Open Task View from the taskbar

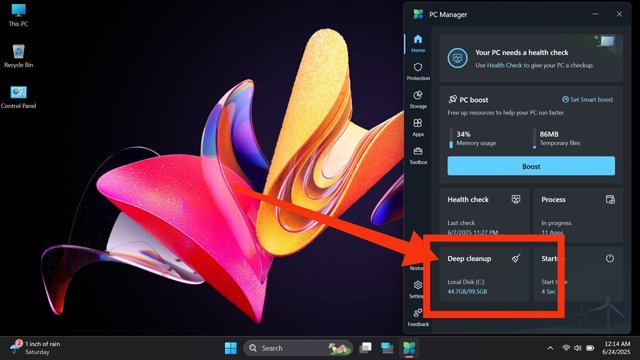coord(365,348)
